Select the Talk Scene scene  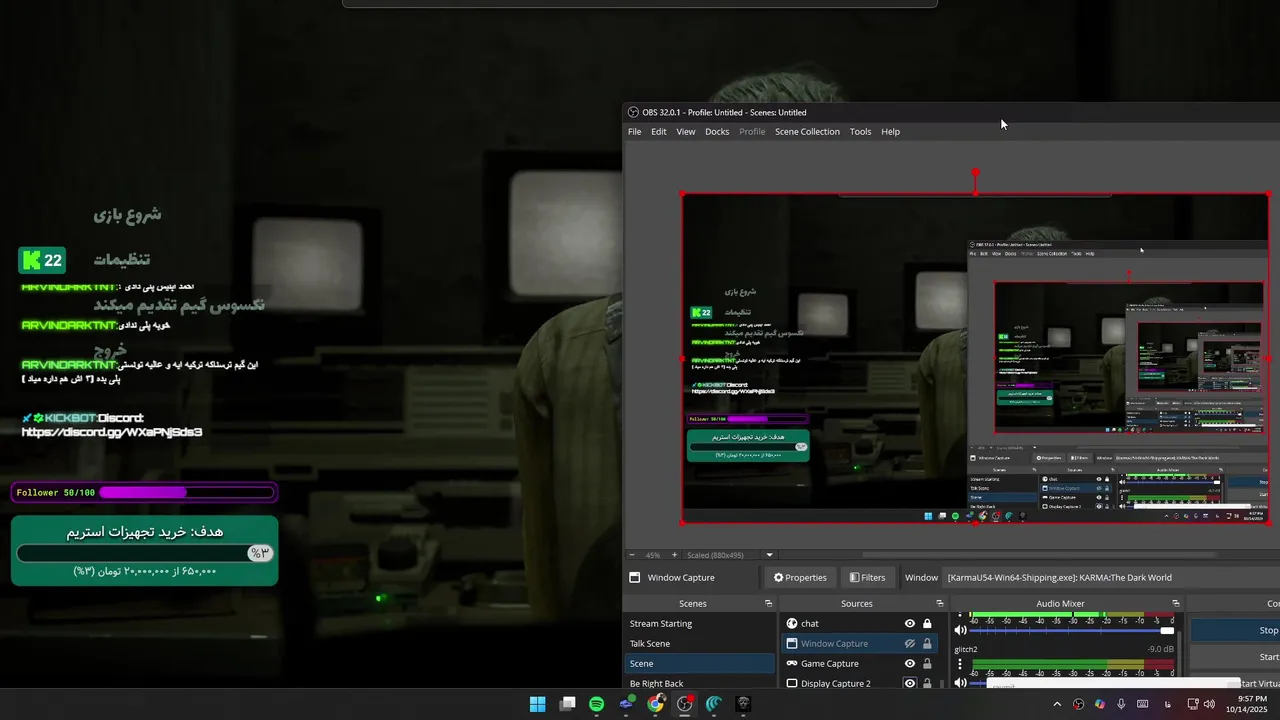point(699,644)
